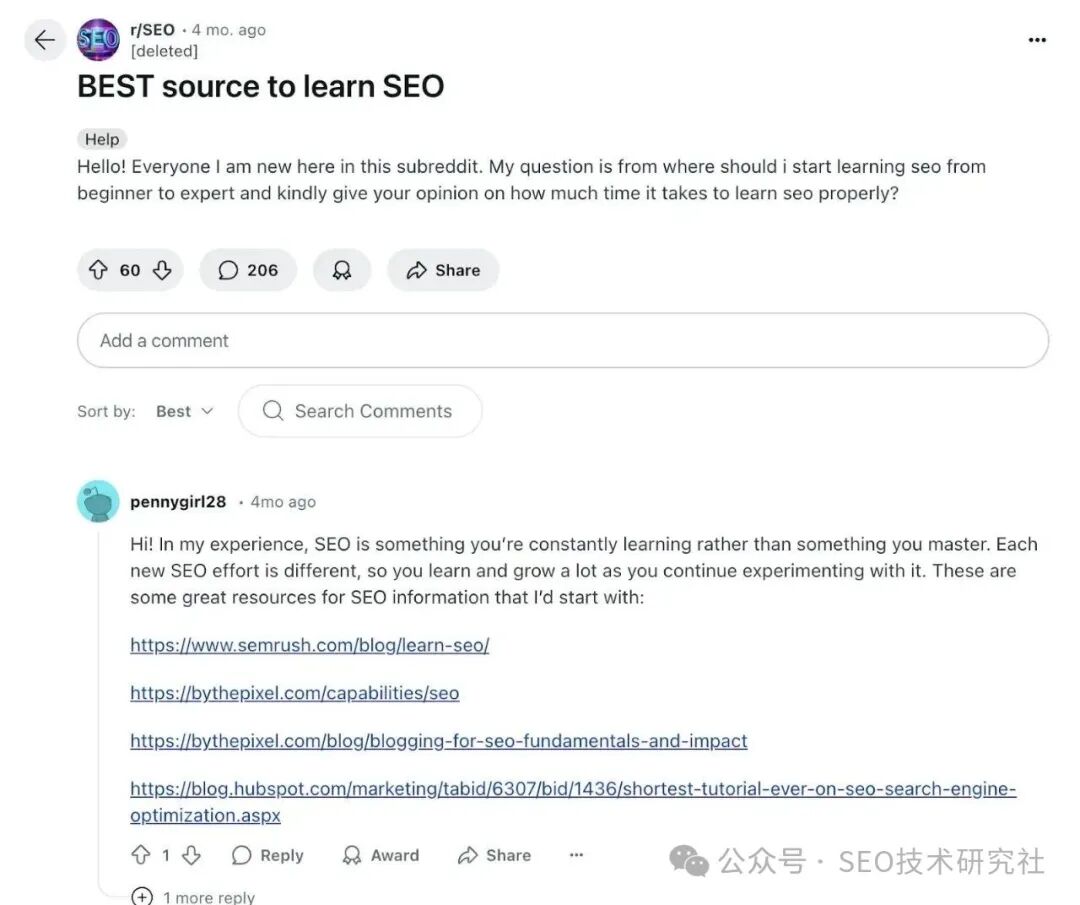1080x905 pixels.
Task: Open more options on pennygirl28's comment
Action: pyautogui.click(x=576, y=855)
